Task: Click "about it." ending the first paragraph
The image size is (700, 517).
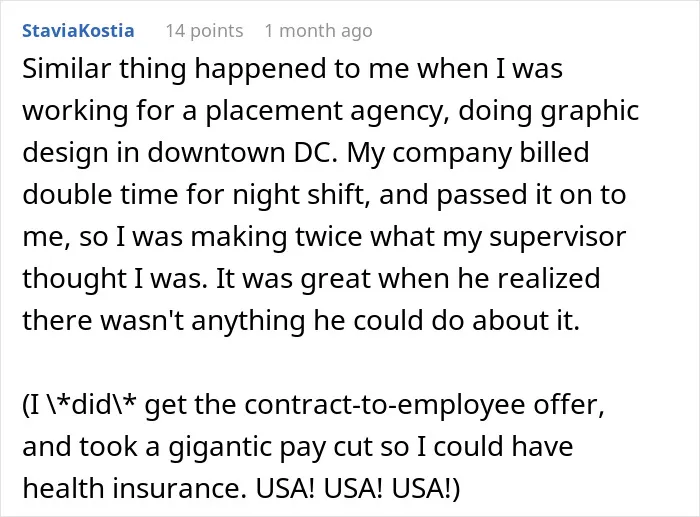Action: tap(526, 320)
